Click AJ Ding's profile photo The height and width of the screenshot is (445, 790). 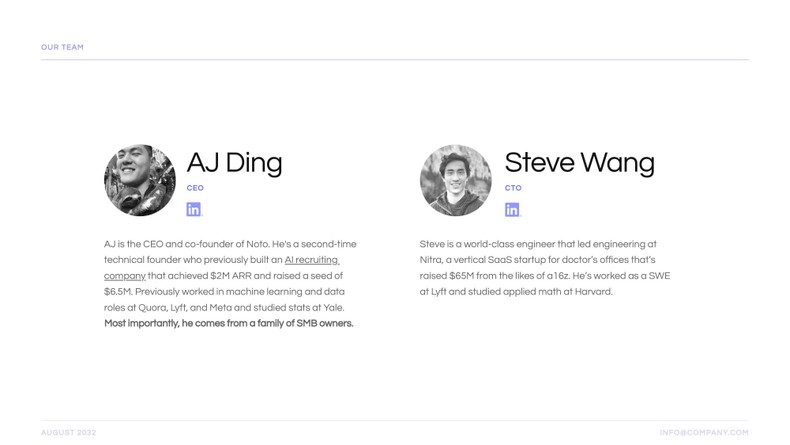pos(140,180)
